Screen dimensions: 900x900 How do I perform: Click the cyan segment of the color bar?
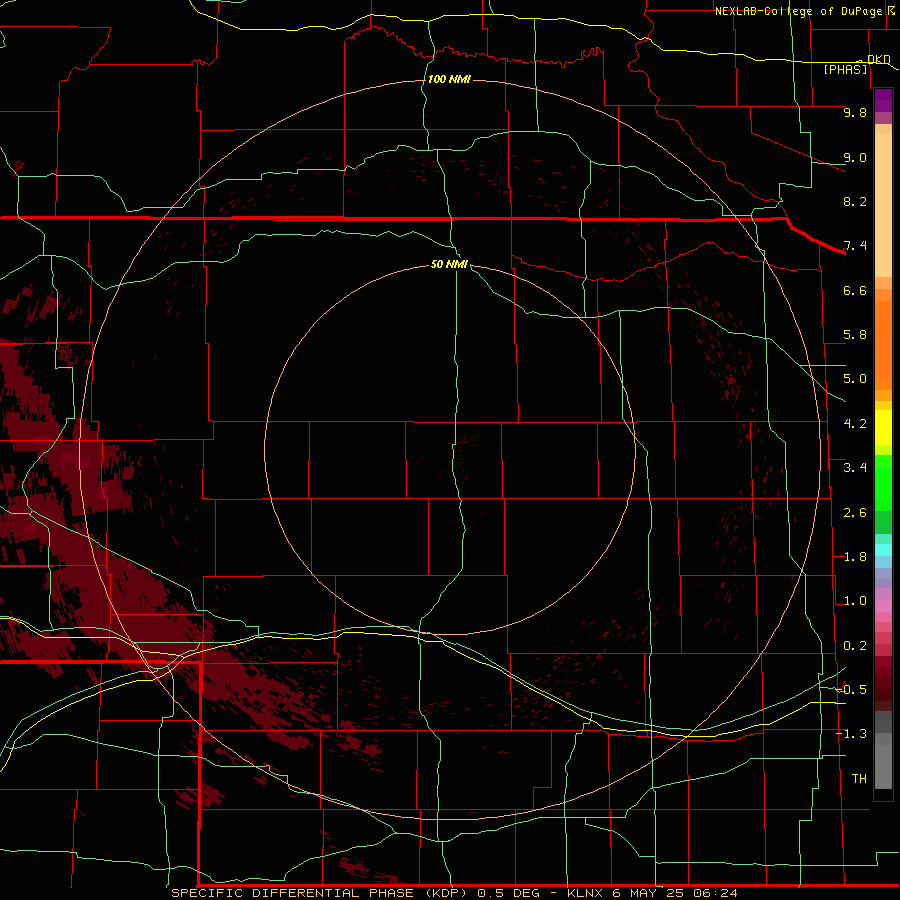click(883, 550)
